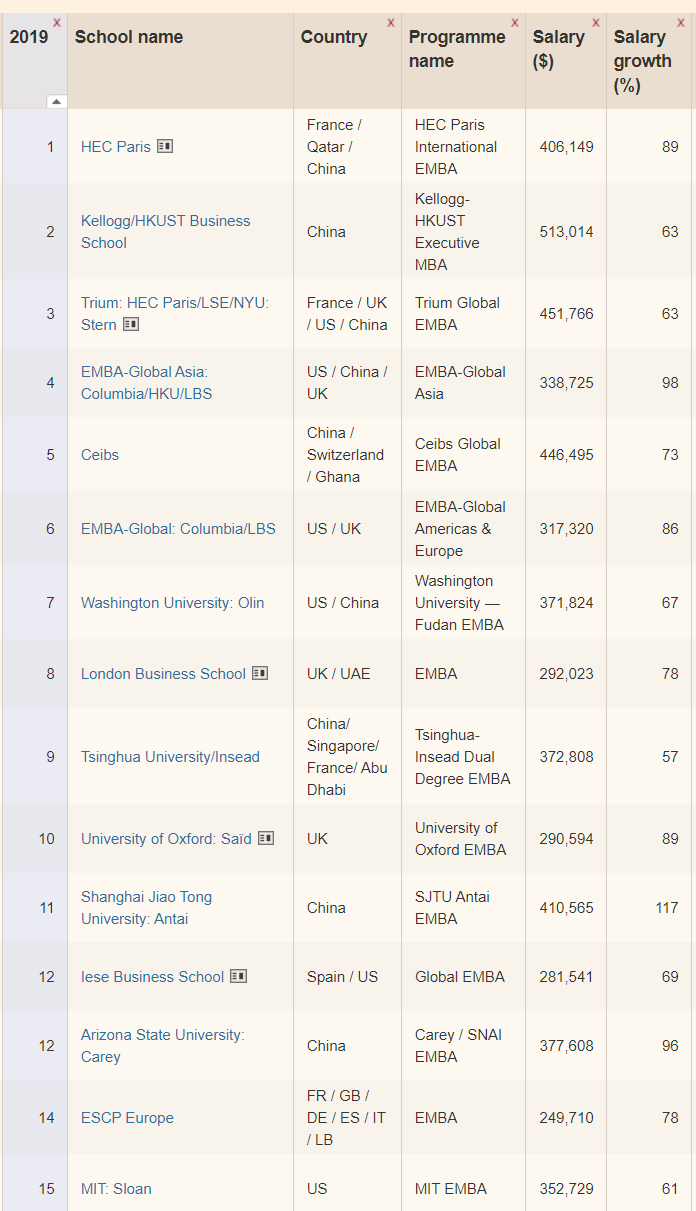Sort by School name column header

129,37
